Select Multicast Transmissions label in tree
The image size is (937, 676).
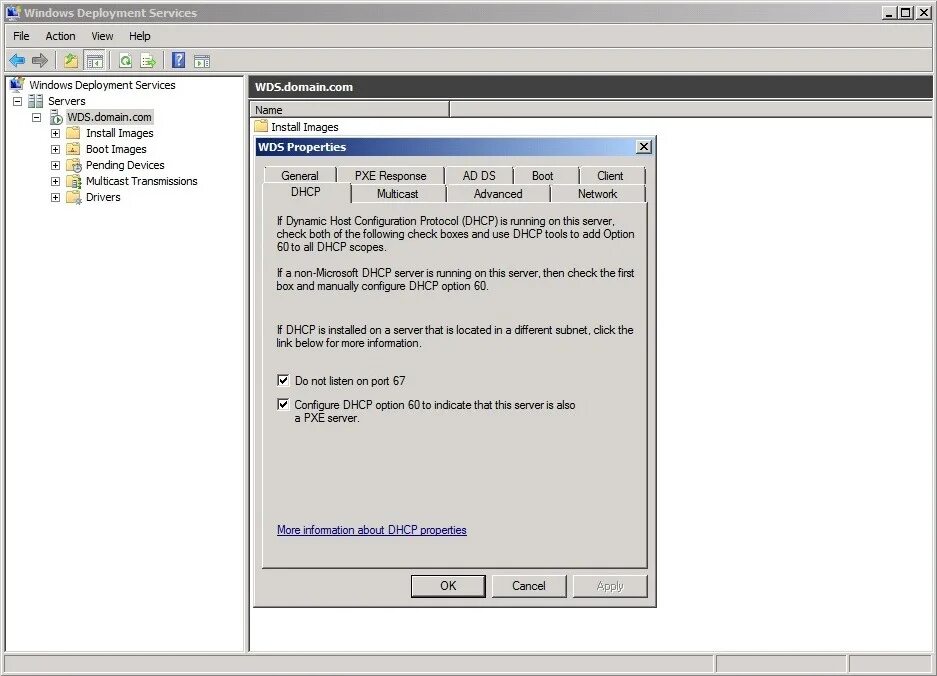[x=142, y=181]
